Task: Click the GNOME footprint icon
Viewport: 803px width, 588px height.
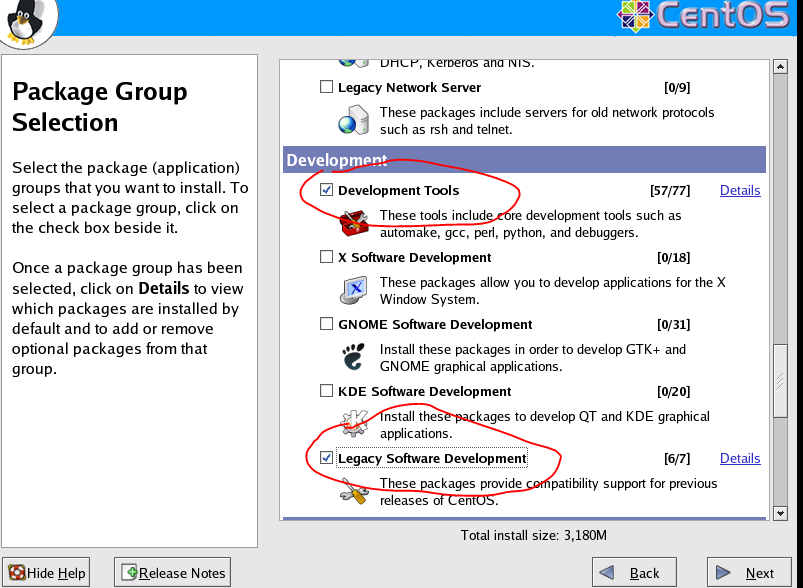Action: point(354,356)
